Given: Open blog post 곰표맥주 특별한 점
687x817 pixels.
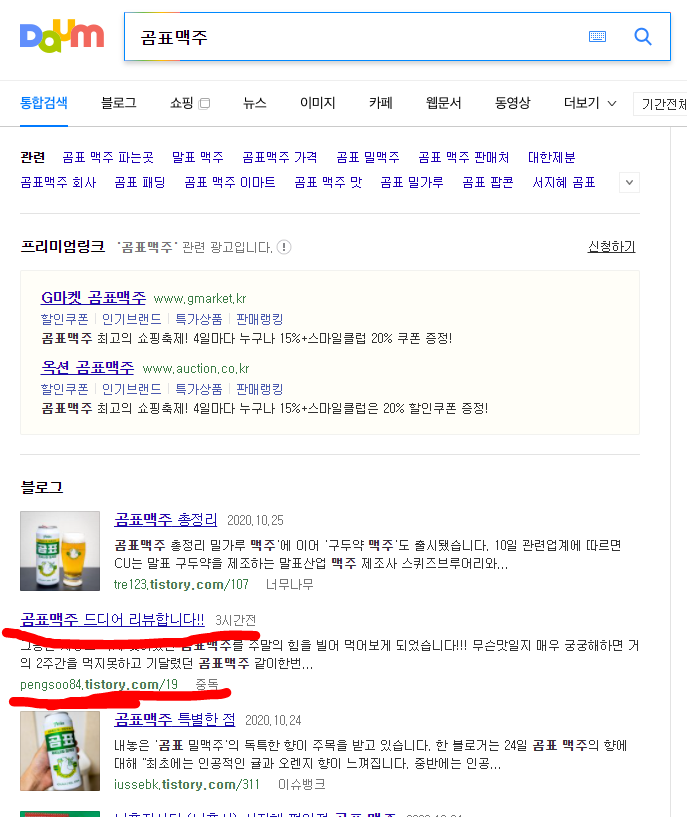Looking at the screenshot, I should click(x=174, y=720).
